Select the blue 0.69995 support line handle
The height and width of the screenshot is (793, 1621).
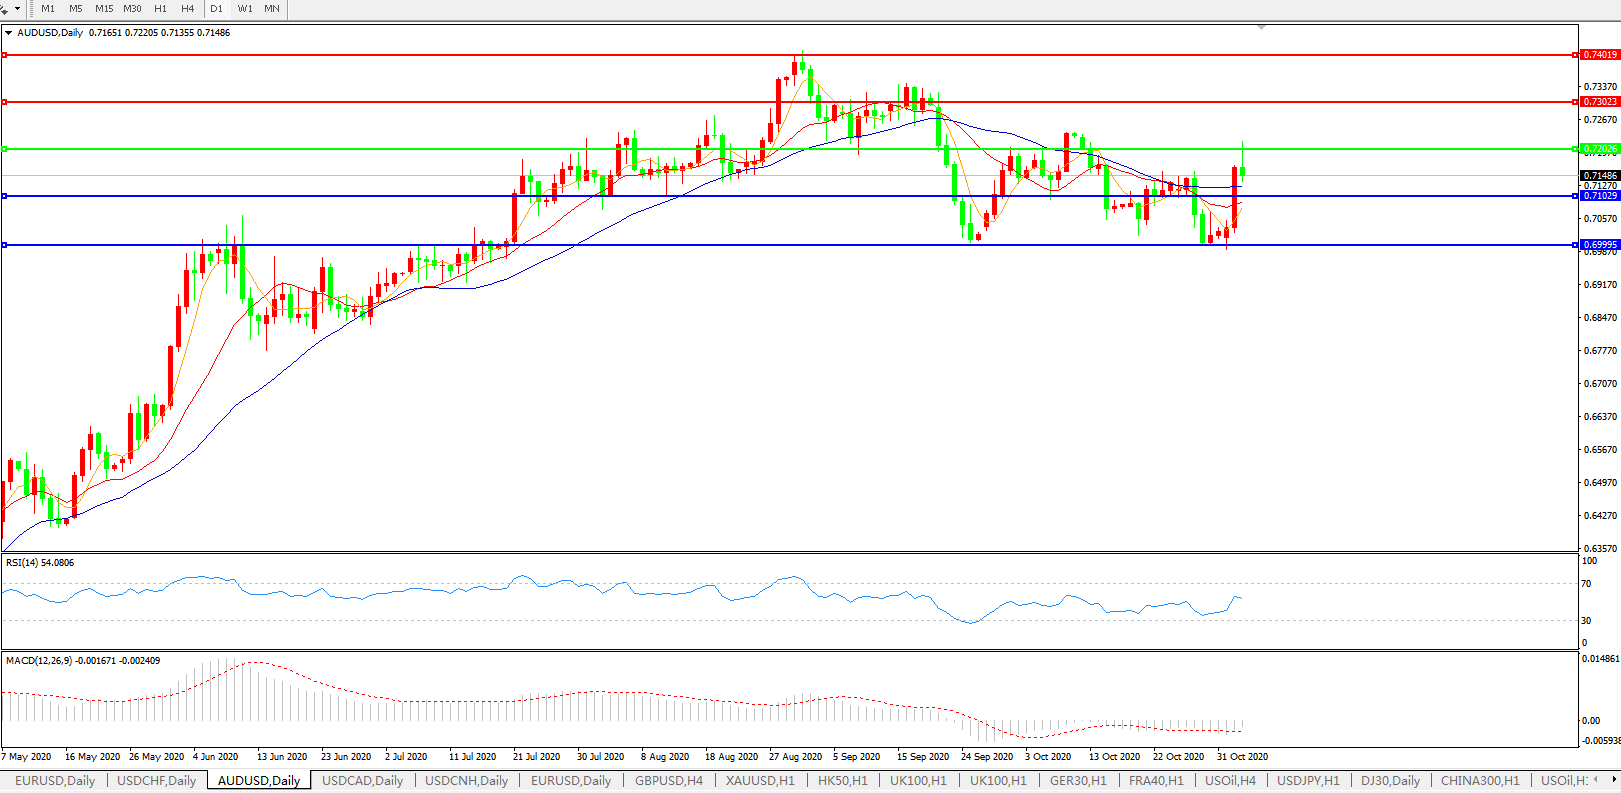5,245
